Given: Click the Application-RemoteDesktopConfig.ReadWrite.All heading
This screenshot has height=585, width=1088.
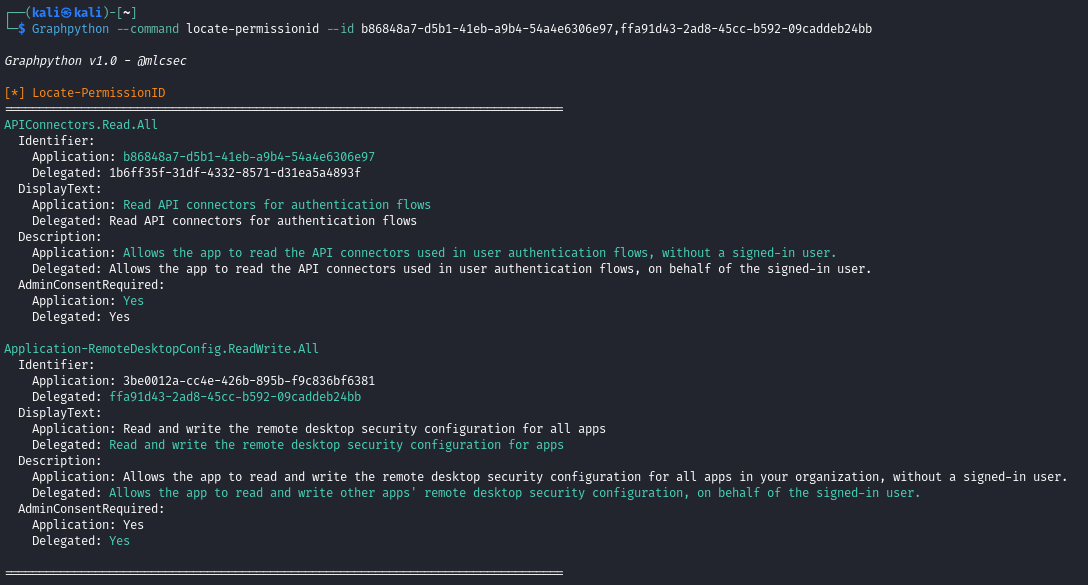Looking at the screenshot, I should point(161,349).
